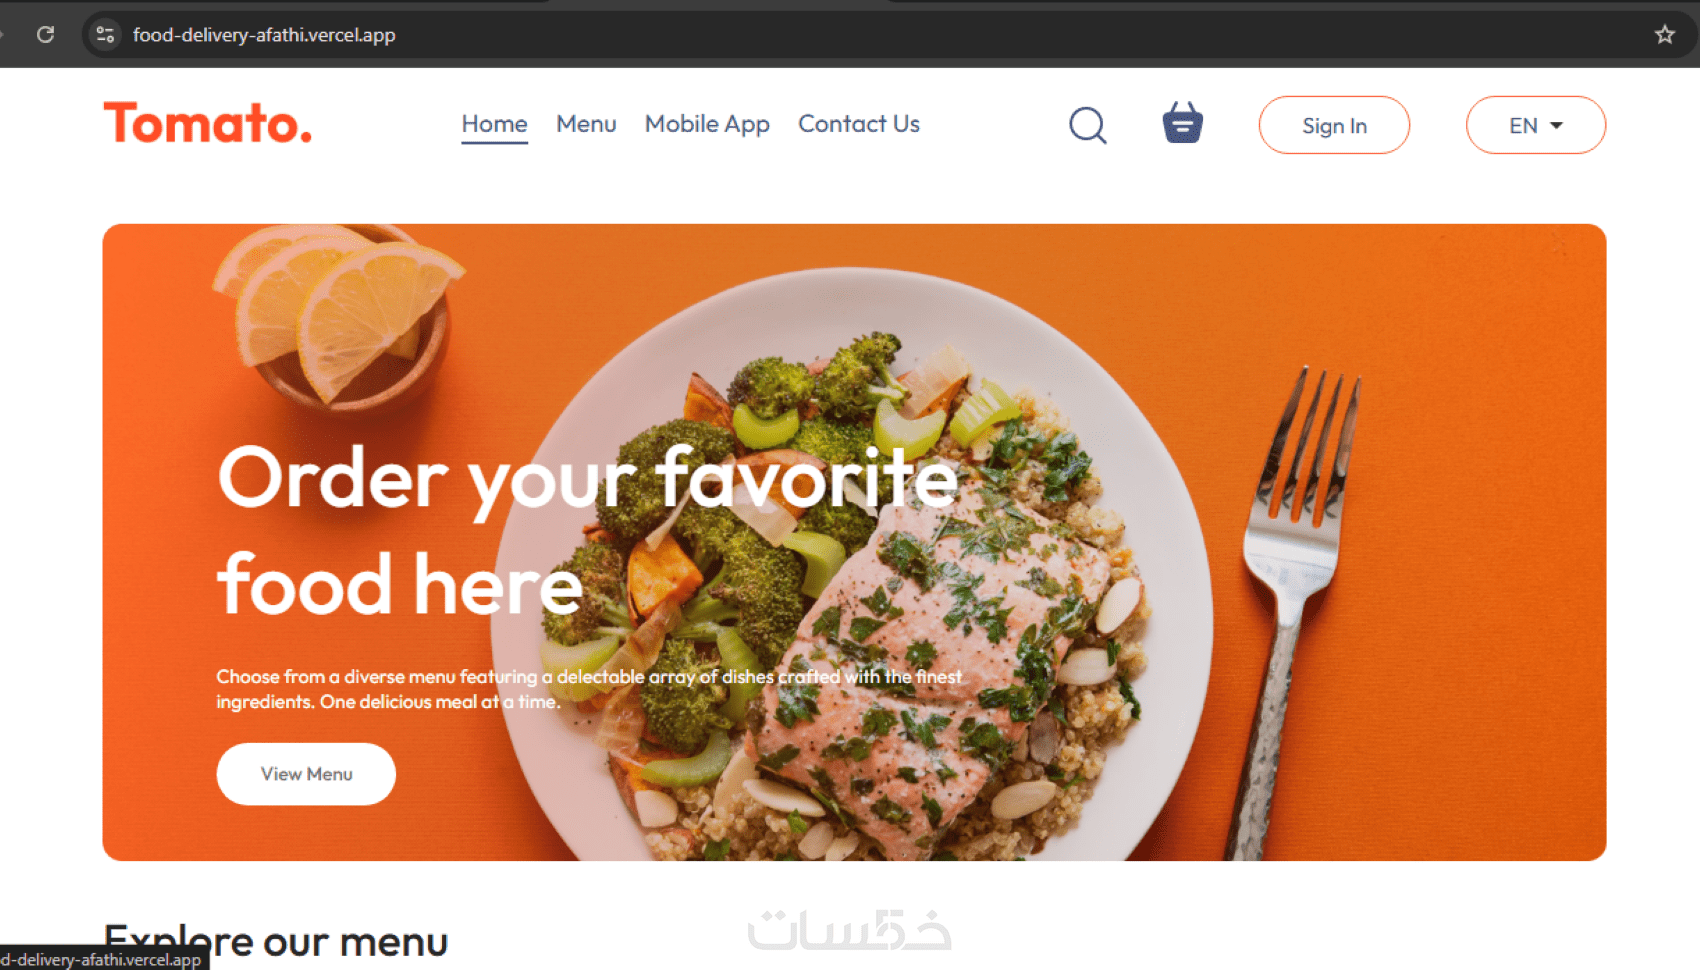1700x970 pixels.
Task: Click the Tomato logo
Action: tap(208, 124)
